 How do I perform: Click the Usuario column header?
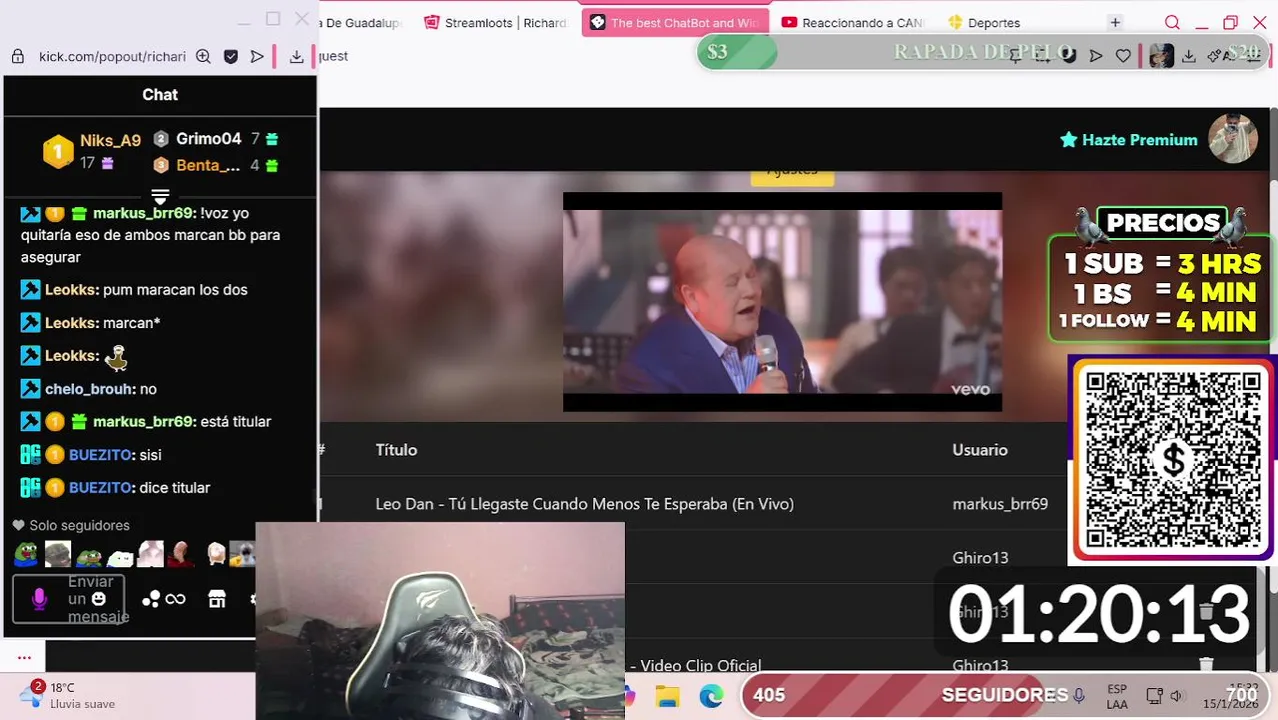pyautogui.click(x=980, y=450)
